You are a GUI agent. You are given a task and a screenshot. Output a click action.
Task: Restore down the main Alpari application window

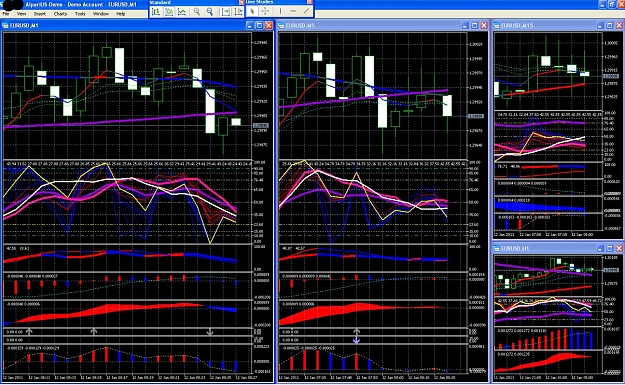click(612, 4)
